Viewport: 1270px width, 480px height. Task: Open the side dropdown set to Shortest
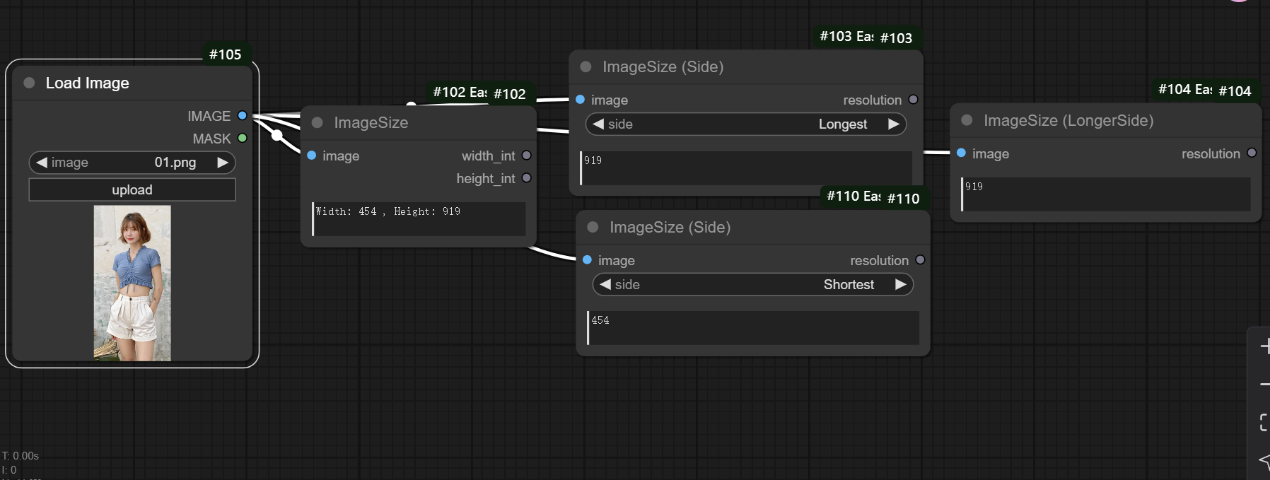click(x=752, y=284)
